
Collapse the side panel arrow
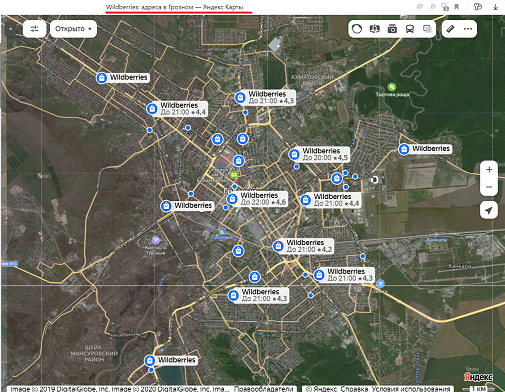(10, 29)
